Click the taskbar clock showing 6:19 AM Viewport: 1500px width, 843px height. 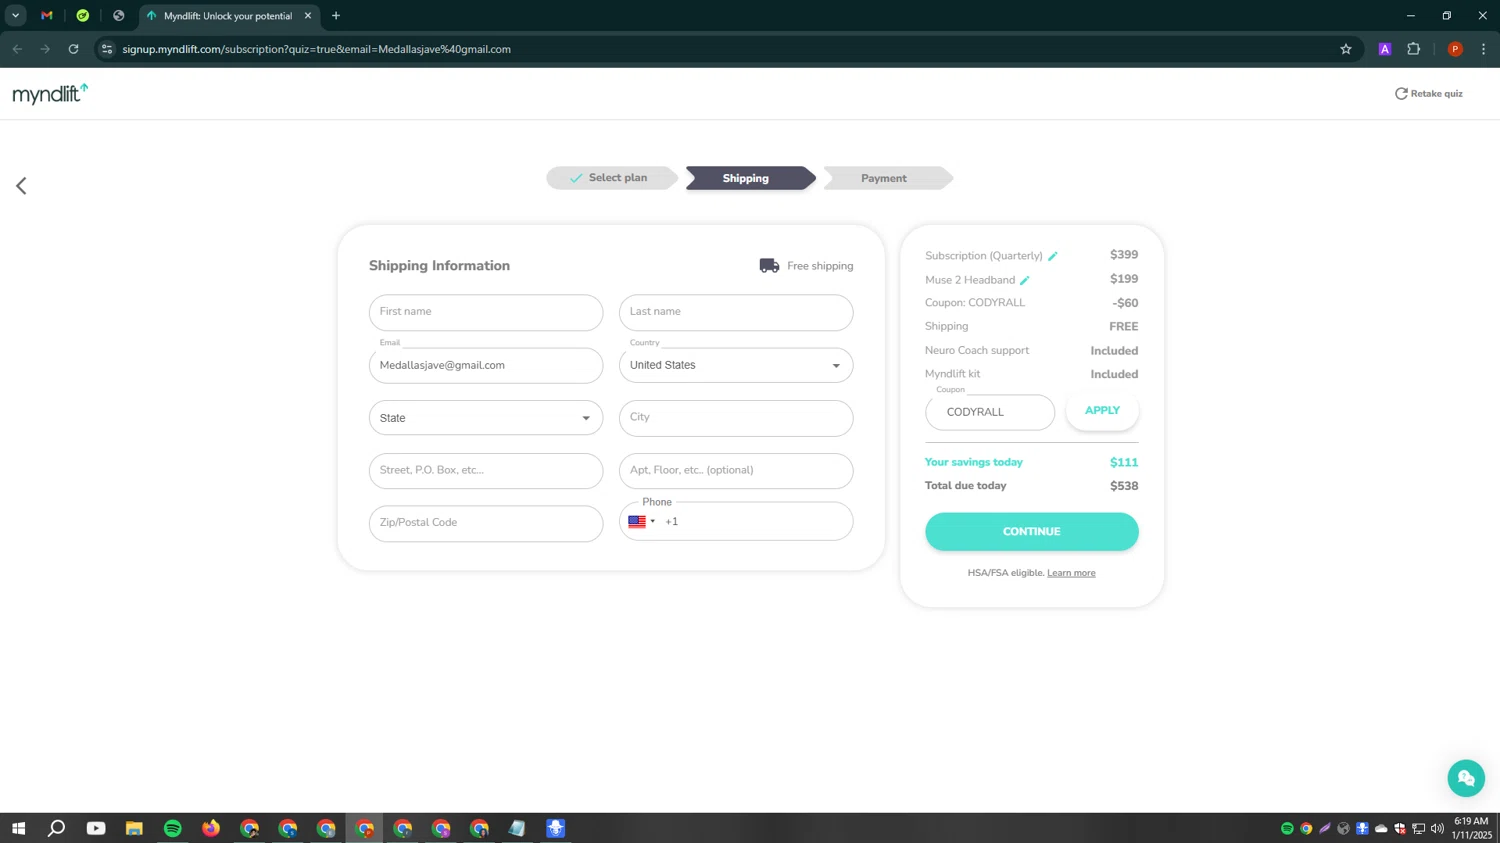pyautogui.click(x=1471, y=828)
